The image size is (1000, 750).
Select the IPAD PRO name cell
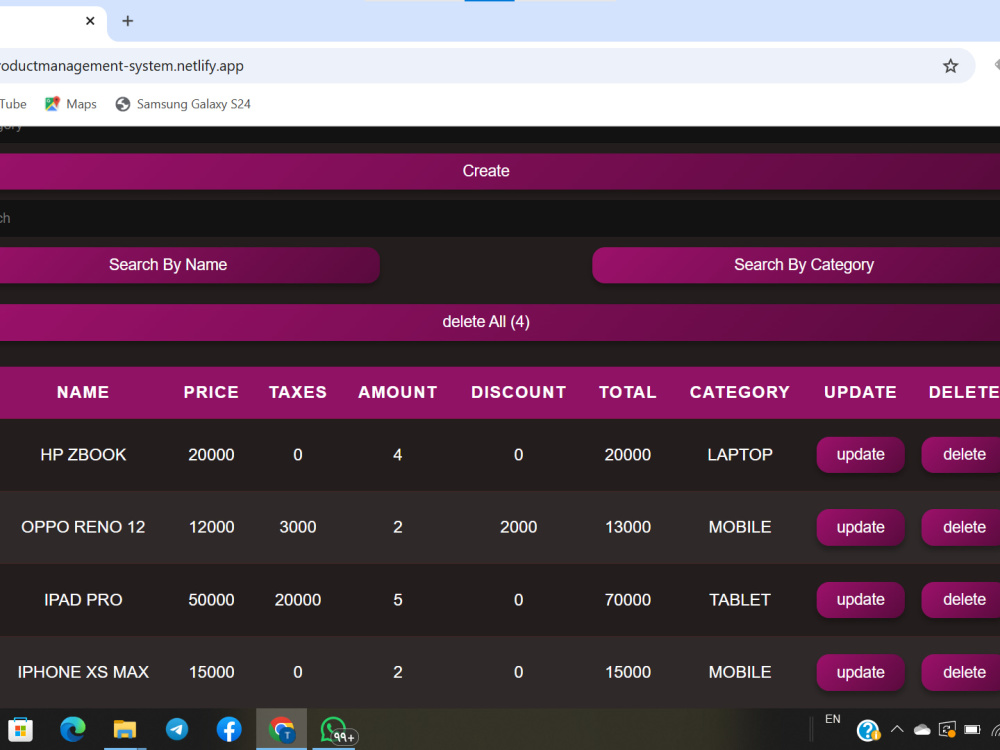click(83, 600)
